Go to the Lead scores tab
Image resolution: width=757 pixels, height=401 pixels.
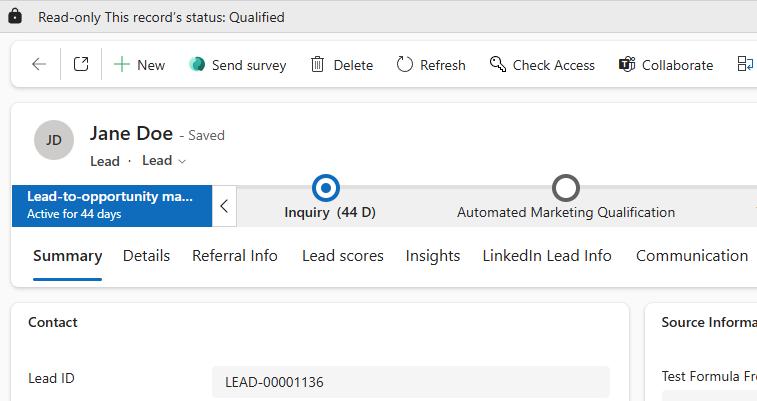coord(343,256)
